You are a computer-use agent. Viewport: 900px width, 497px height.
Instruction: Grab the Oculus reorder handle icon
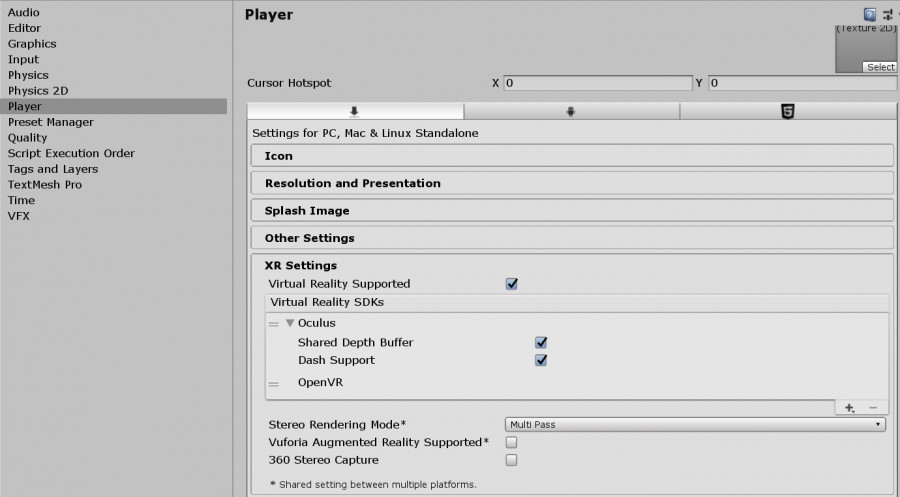coord(274,324)
